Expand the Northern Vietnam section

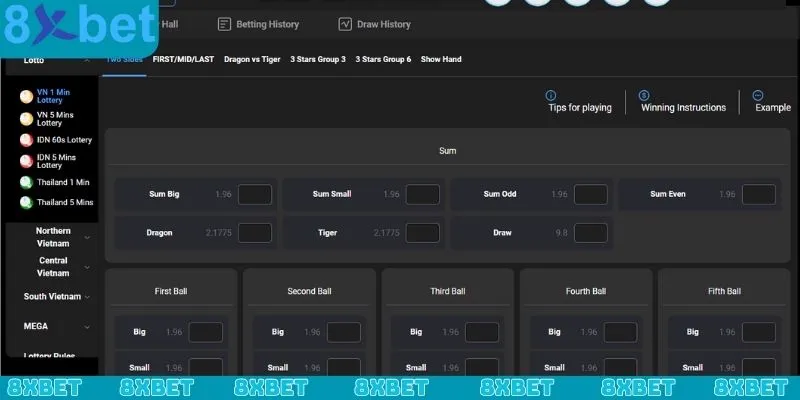click(x=87, y=238)
